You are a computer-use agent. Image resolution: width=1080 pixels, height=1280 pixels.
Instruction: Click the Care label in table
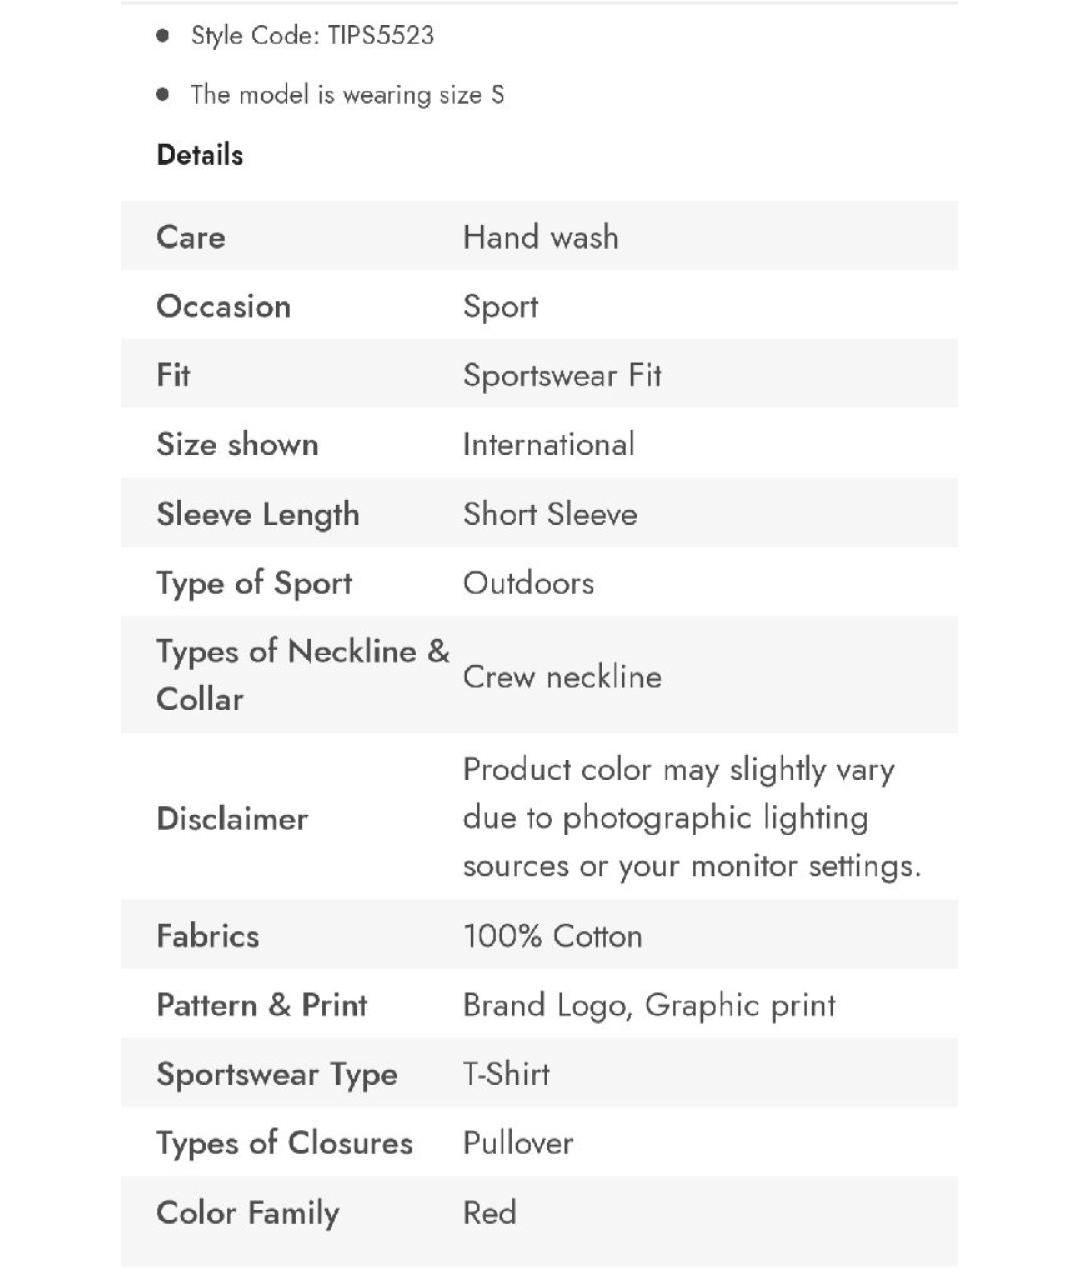point(191,237)
